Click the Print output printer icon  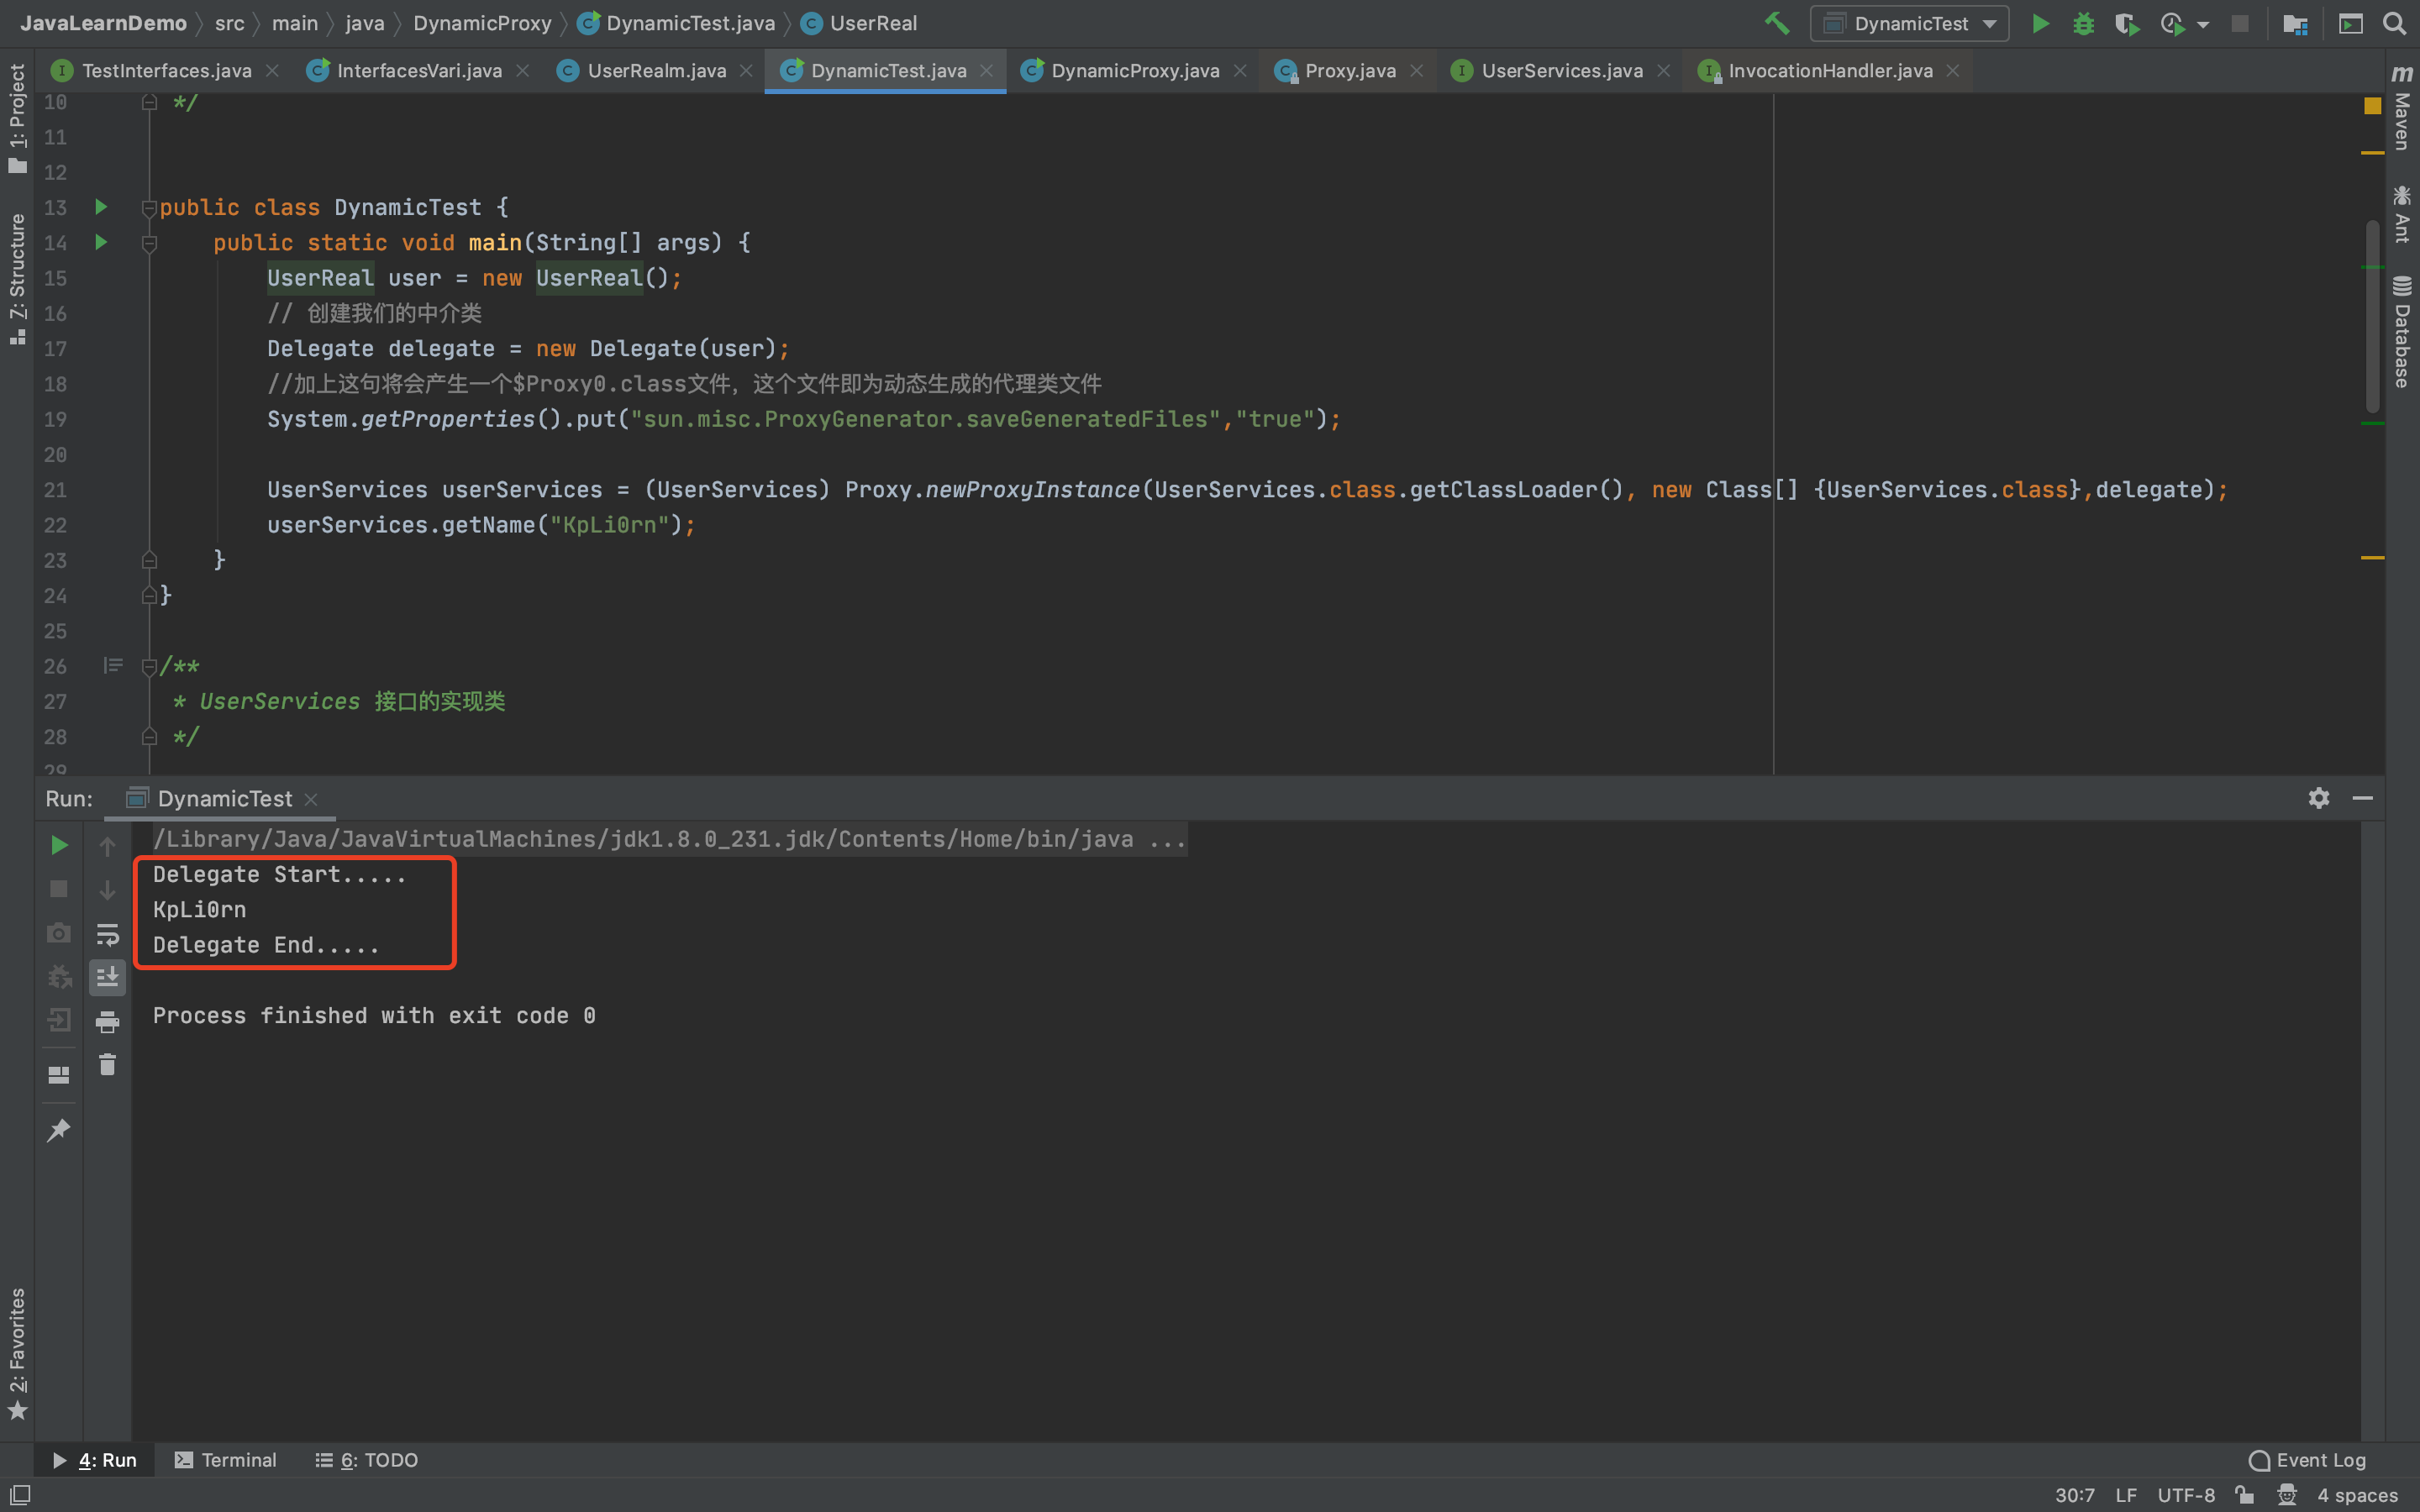(x=107, y=1021)
